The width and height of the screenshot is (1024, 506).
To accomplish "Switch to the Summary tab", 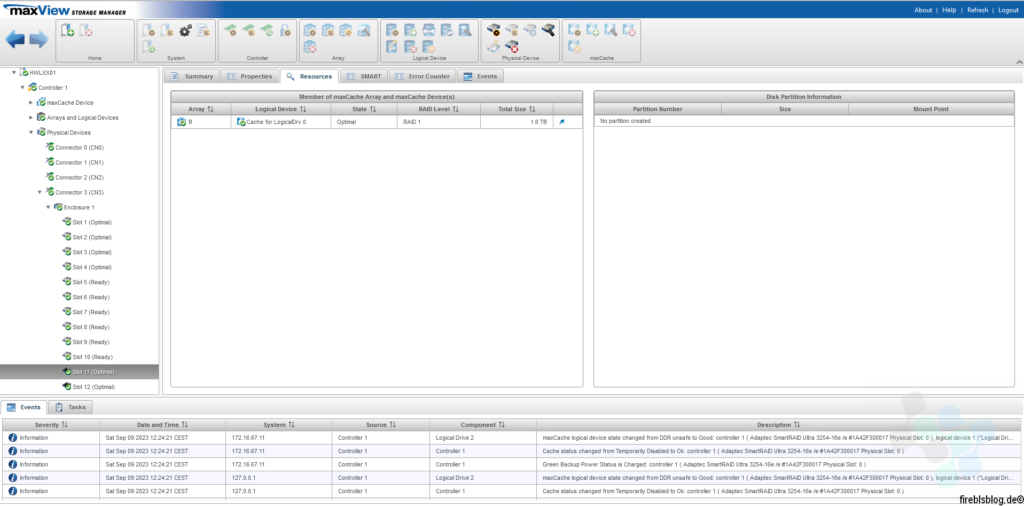I will coord(191,76).
